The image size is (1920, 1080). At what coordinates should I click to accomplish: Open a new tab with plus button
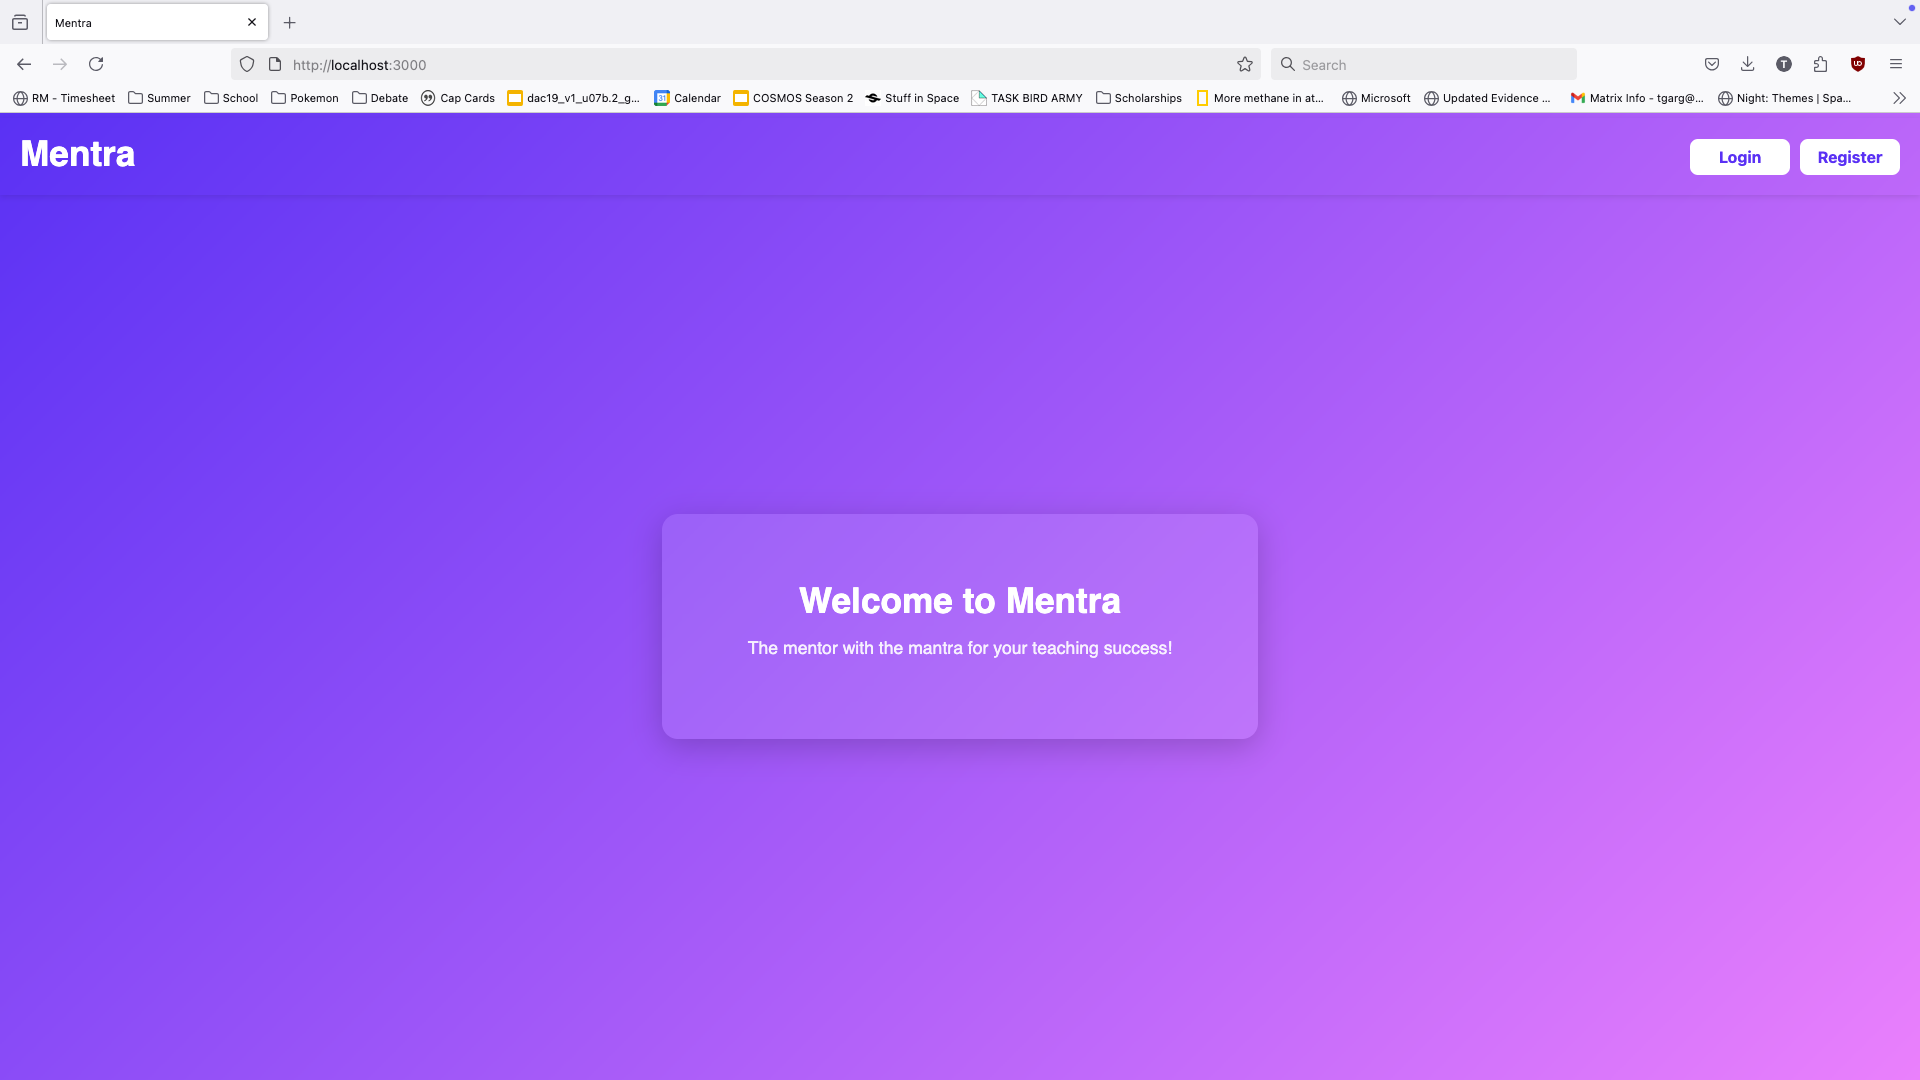pyautogui.click(x=290, y=22)
